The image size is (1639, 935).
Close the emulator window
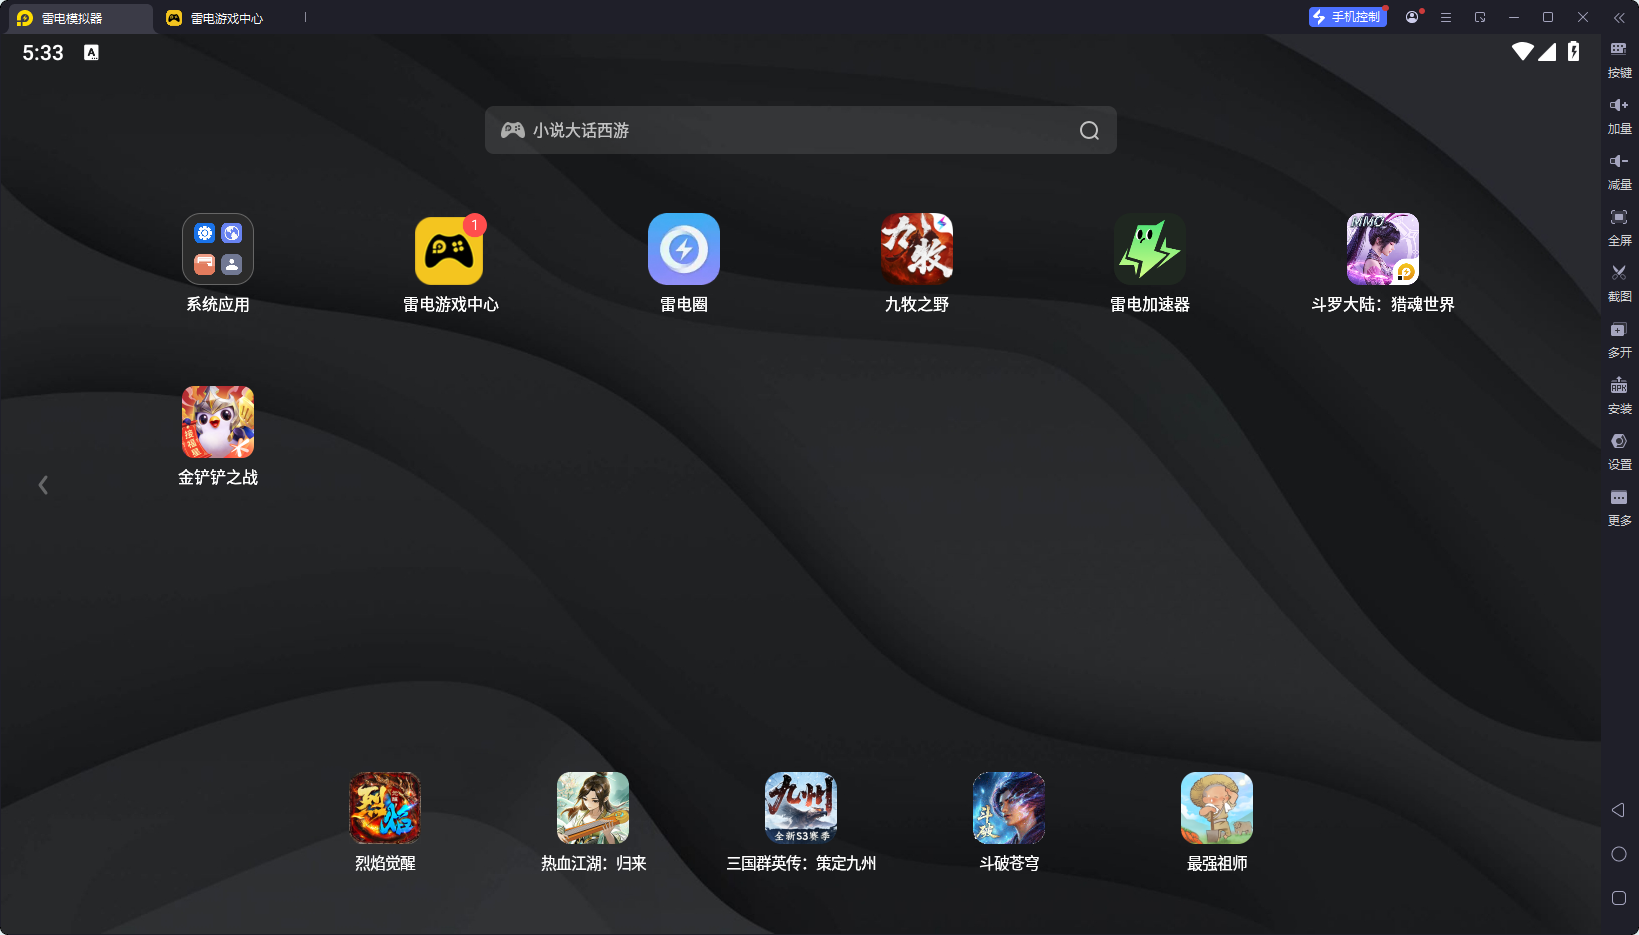click(x=1583, y=17)
